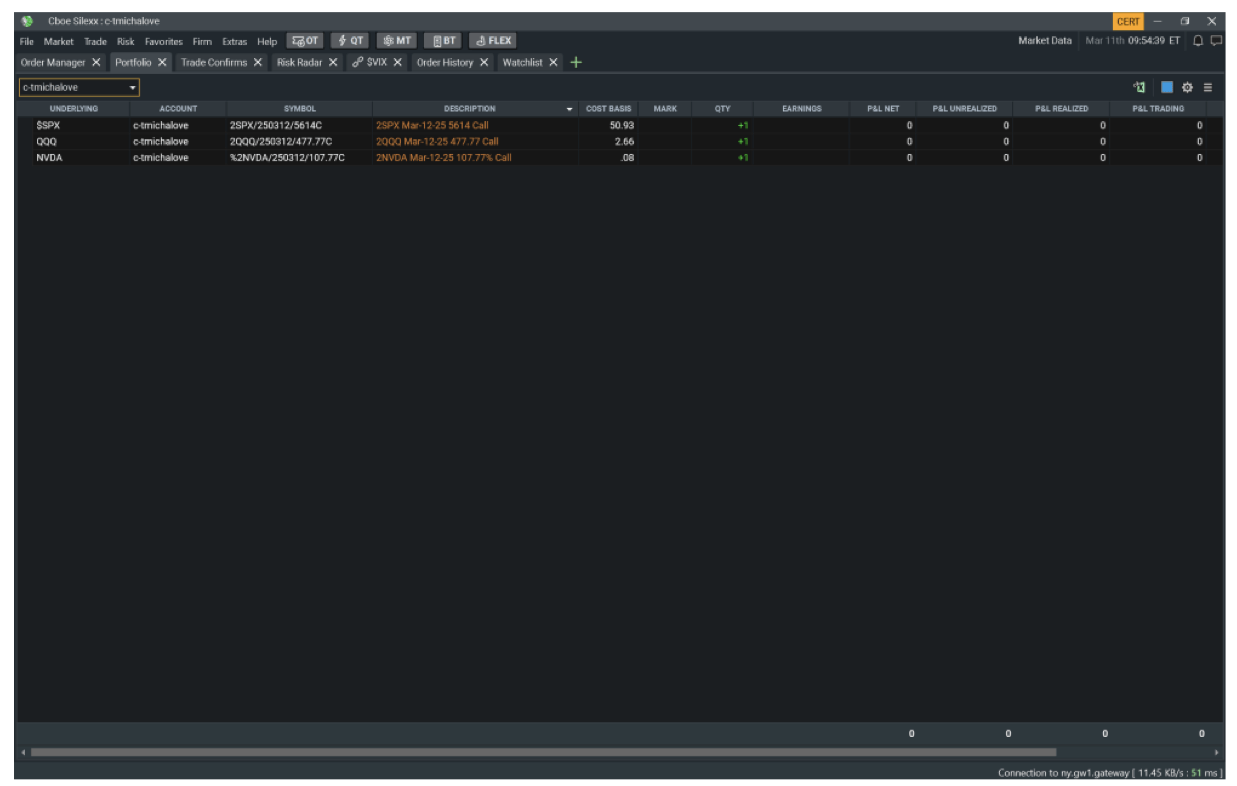Image resolution: width=1237 pixels, height=786 pixels.
Task: Open the c-tmichalove account dropdown
Action: 79,88
